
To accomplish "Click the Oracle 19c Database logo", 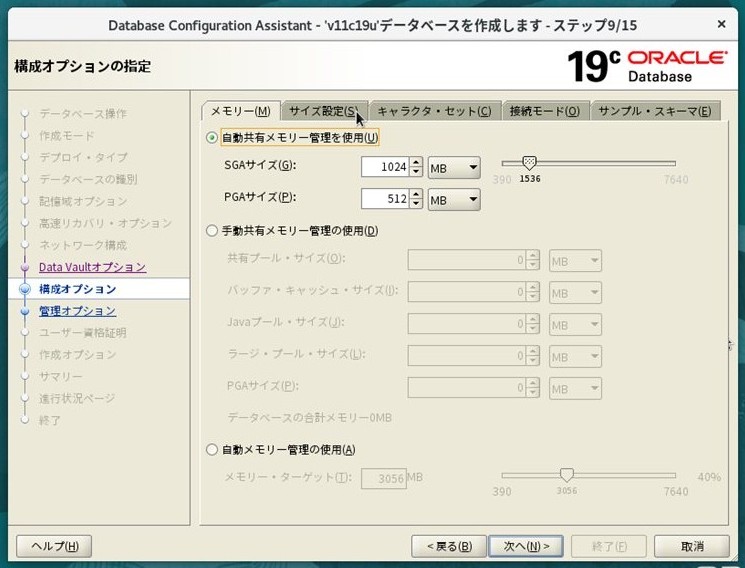I will [647, 66].
